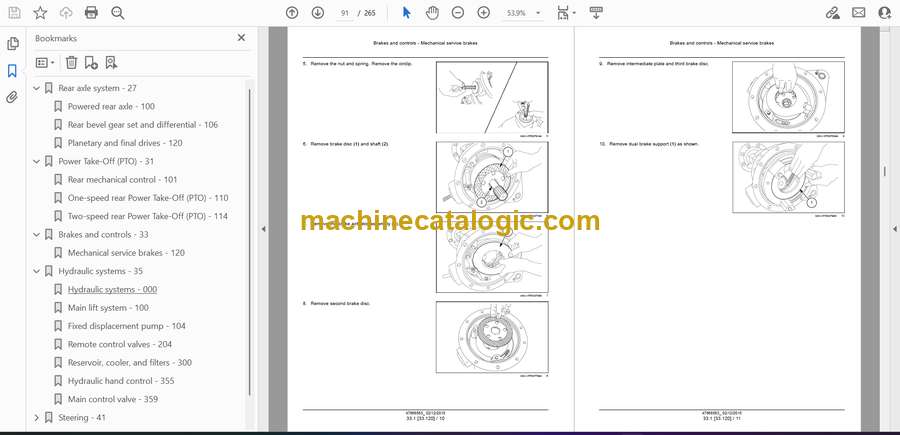Send file by email envelope icon
This screenshot has width=900, height=435.
859,13
